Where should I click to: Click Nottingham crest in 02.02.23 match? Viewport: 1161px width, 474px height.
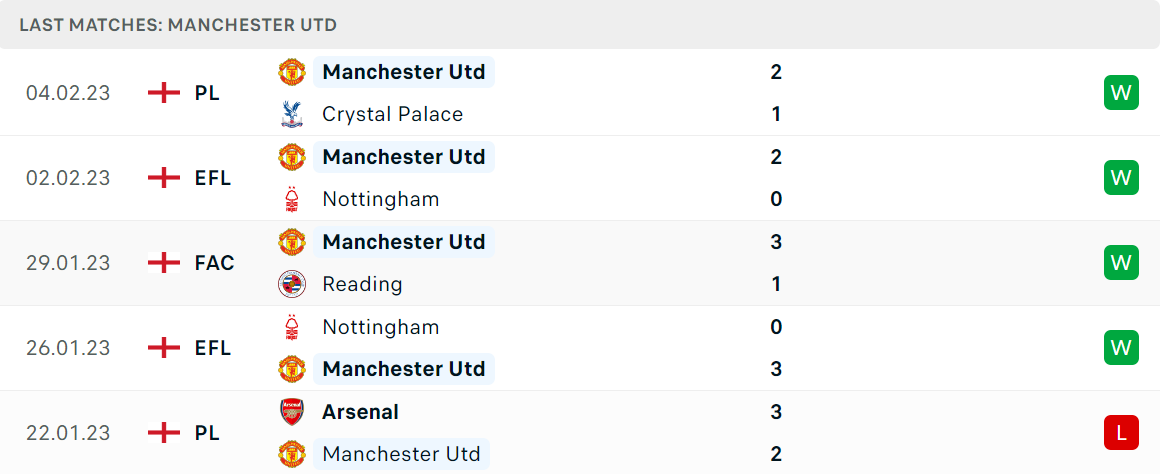292,199
